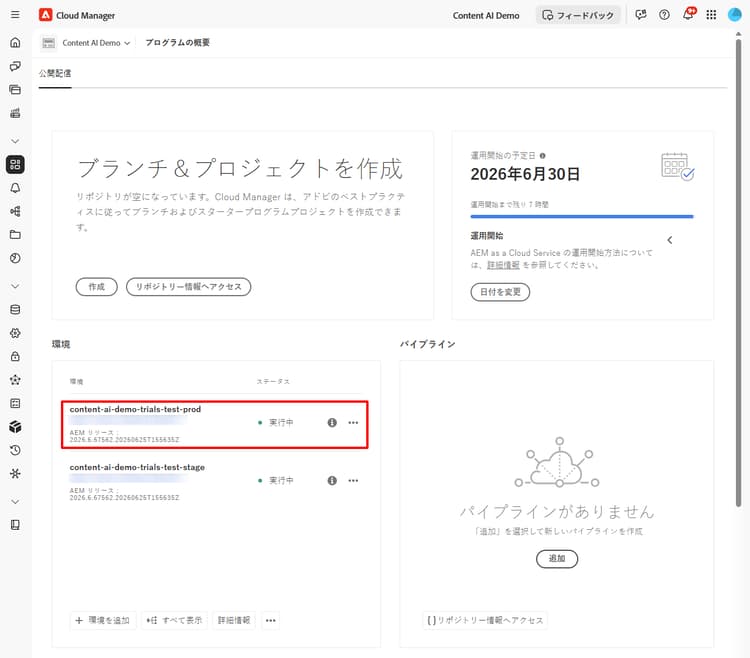Select the 公開配信 tab
The image size is (750, 658).
click(55, 74)
